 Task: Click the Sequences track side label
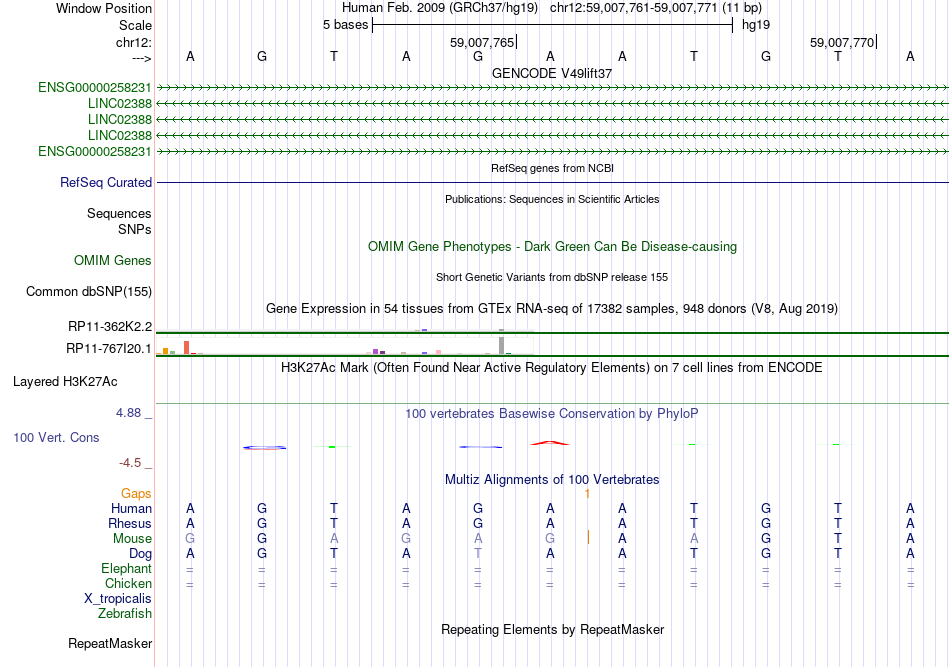[119, 213]
